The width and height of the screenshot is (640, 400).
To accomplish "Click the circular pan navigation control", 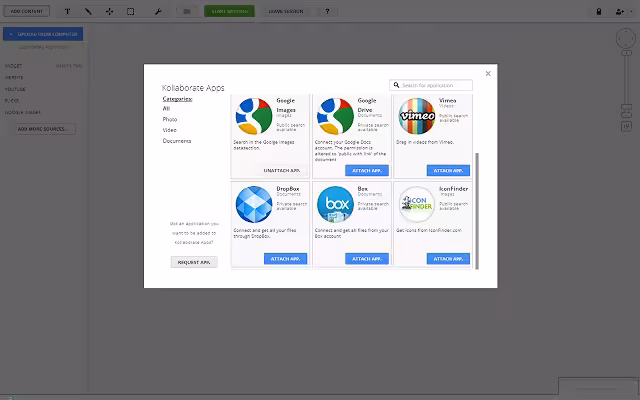I will coord(626,39).
